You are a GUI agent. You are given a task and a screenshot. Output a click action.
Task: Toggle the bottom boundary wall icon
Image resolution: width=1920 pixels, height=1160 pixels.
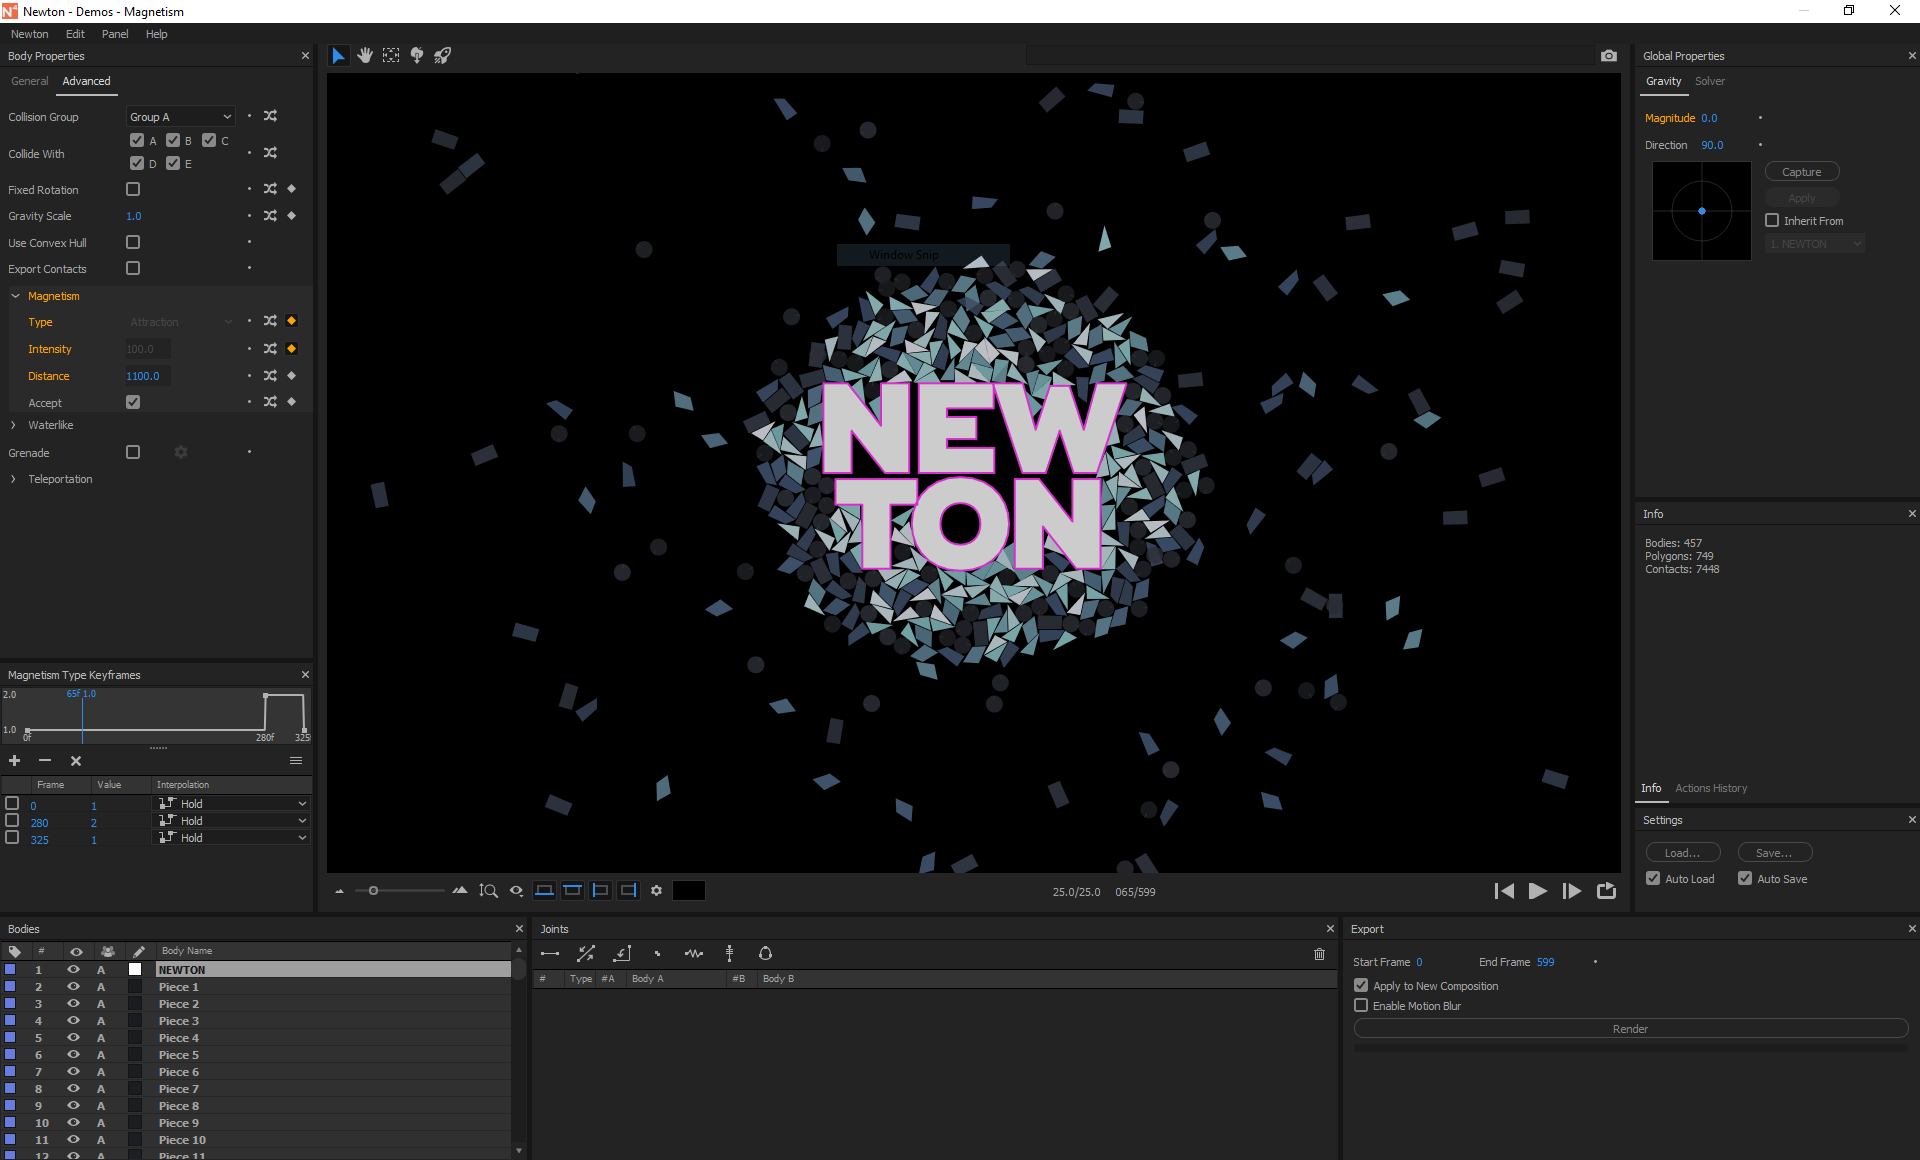[544, 891]
